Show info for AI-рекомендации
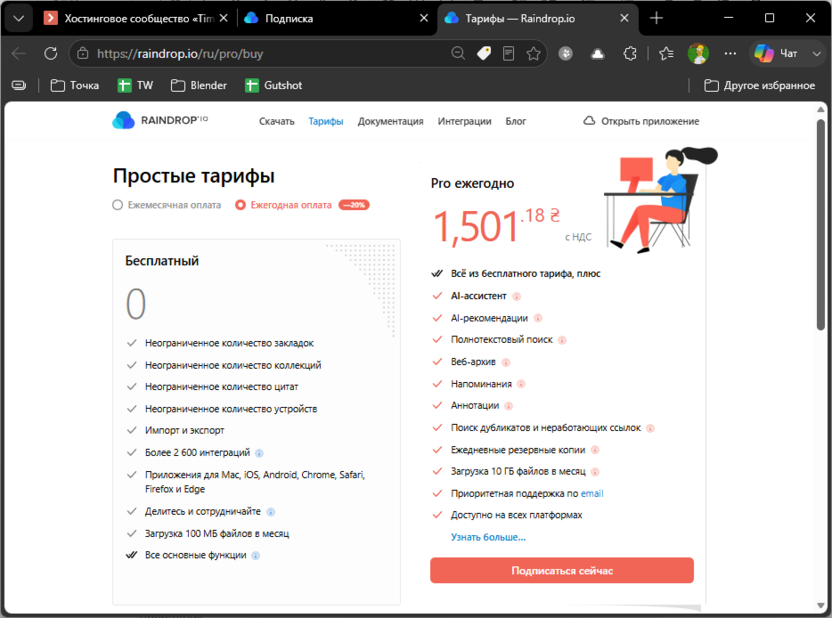 538,318
